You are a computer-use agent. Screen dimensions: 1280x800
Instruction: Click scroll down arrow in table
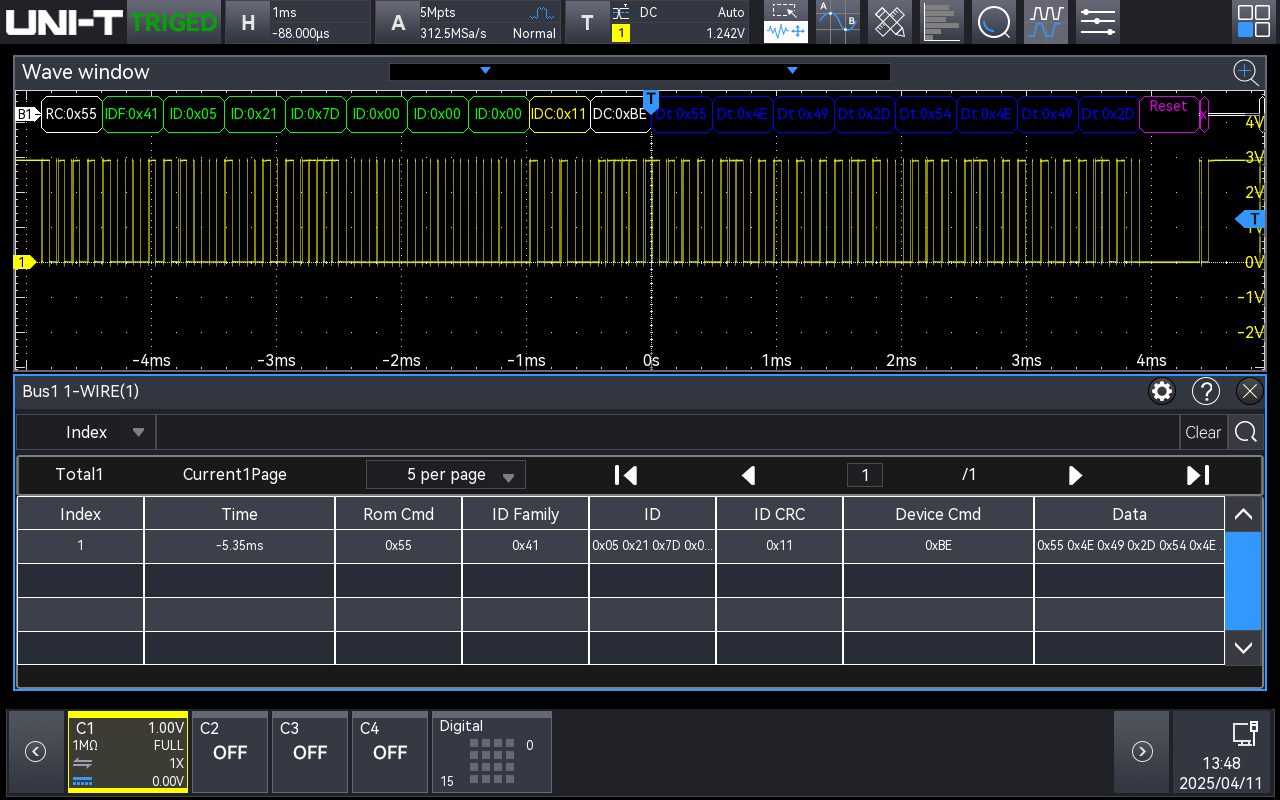click(x=1243, y=648)
